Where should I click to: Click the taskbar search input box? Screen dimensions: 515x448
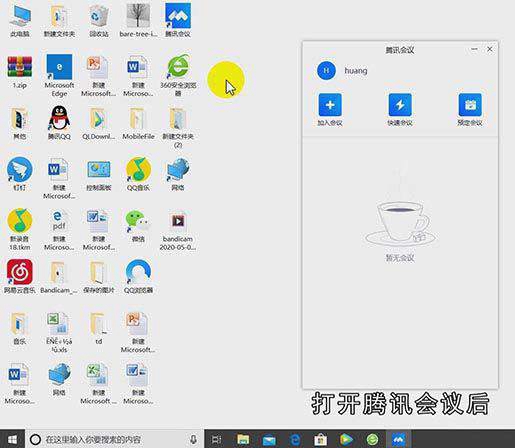[114, 439]
